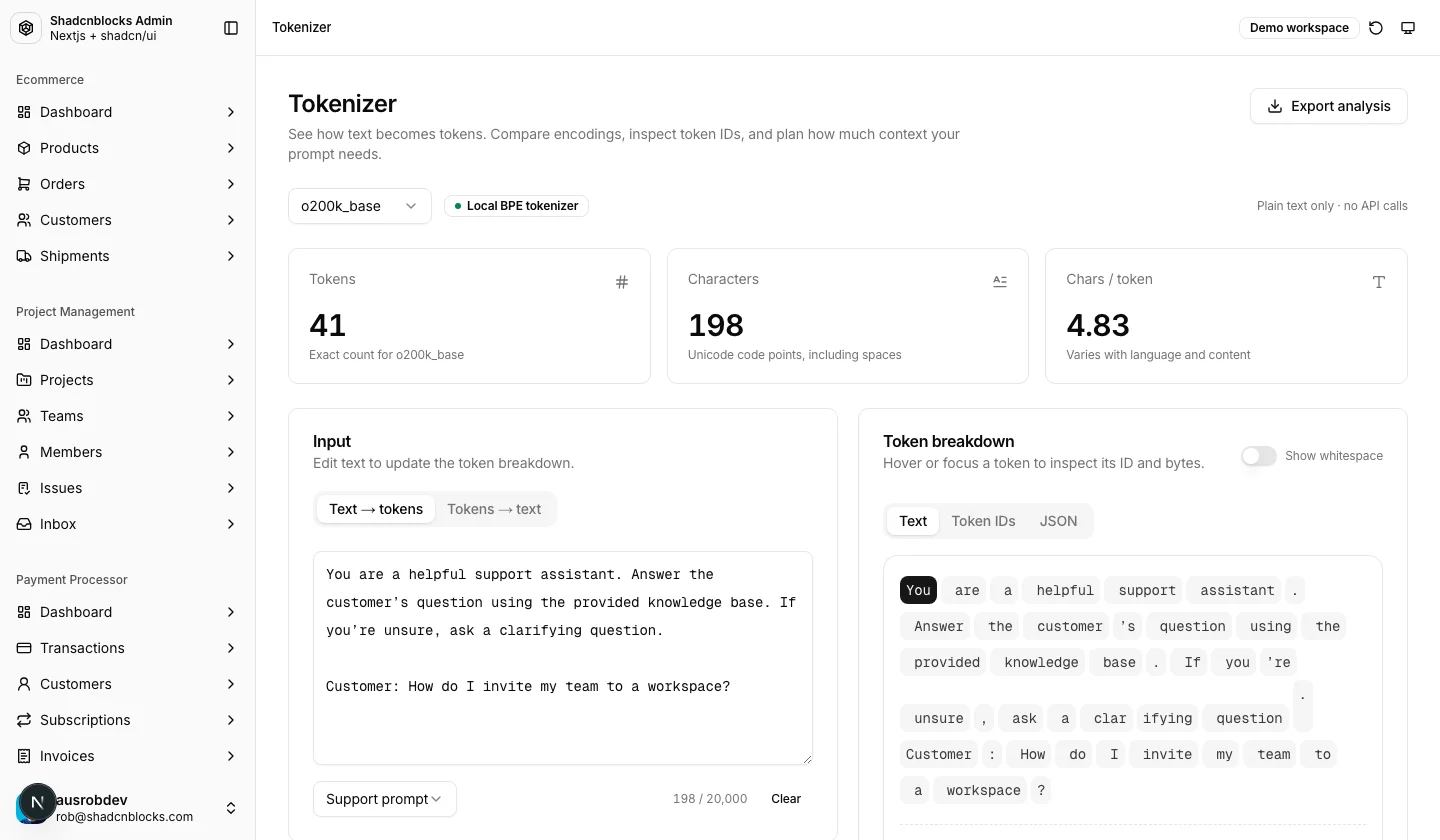The width and height of the screenshot is (1440, 840).
Task: Click the "198 / 20,000" character counter
Action: coord(710,799)
